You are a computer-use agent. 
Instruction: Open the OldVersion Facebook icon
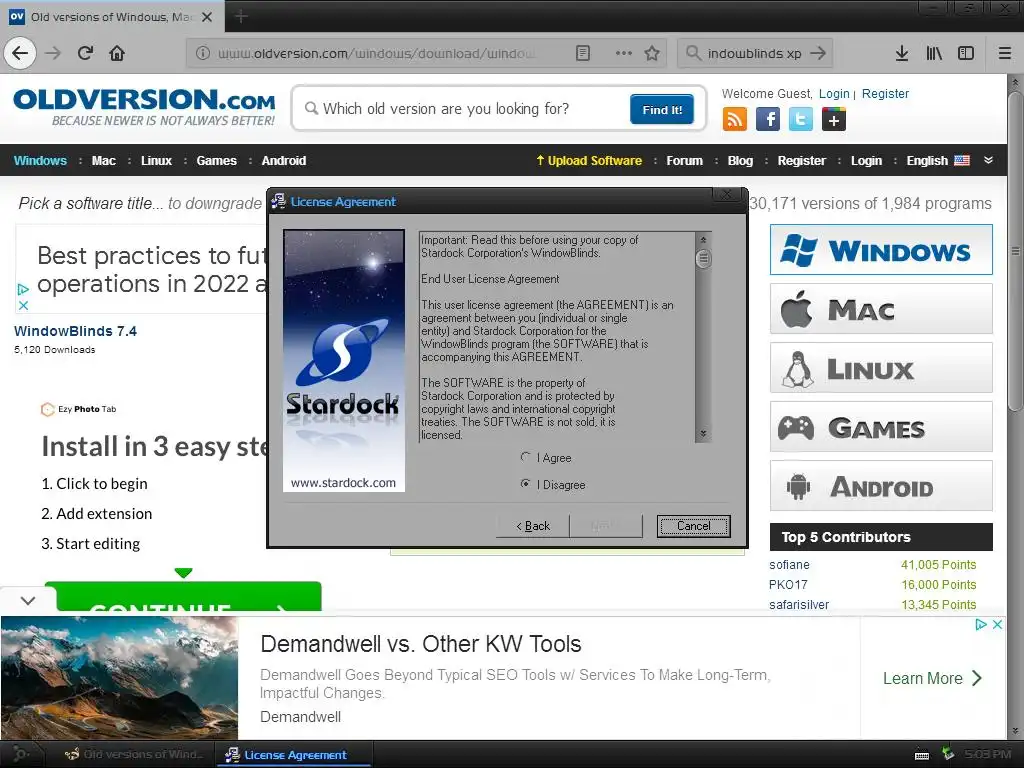768,120
